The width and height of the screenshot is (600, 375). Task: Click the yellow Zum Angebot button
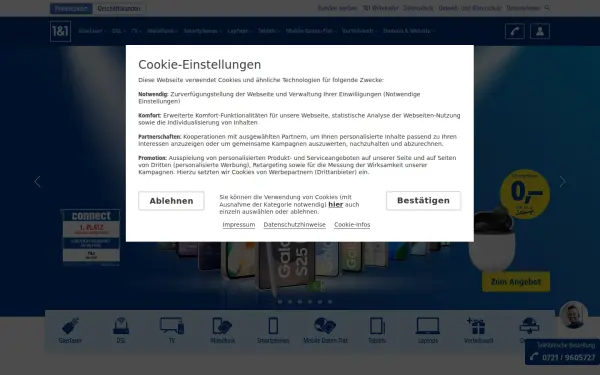pyautogui.click(x=516, y=282)
